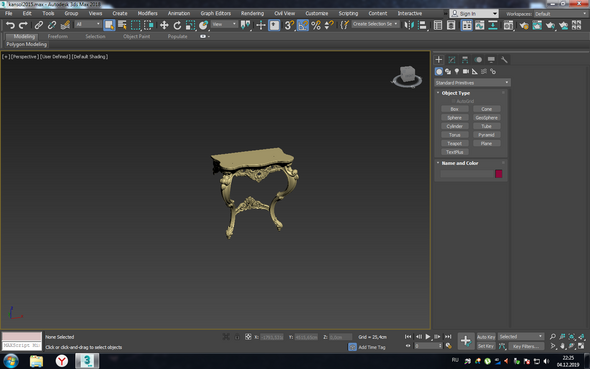
Task: Open the Utilities panel wrench icon
Action: pyautogui.click(x=505, y=60)
